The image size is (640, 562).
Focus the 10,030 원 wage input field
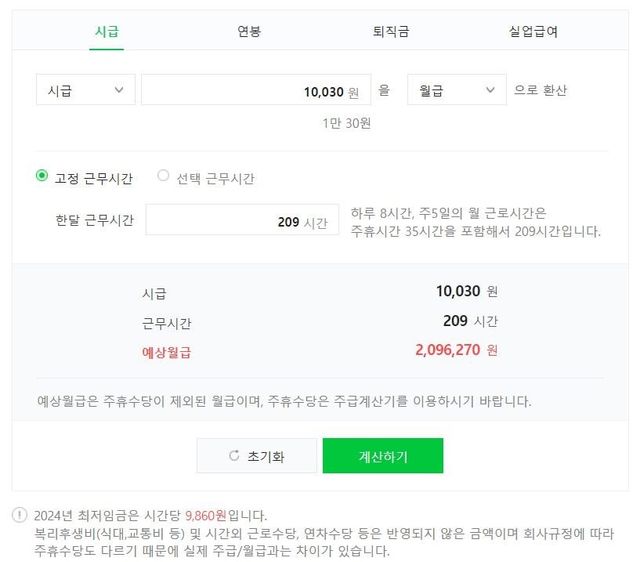[x=255, y=90]
